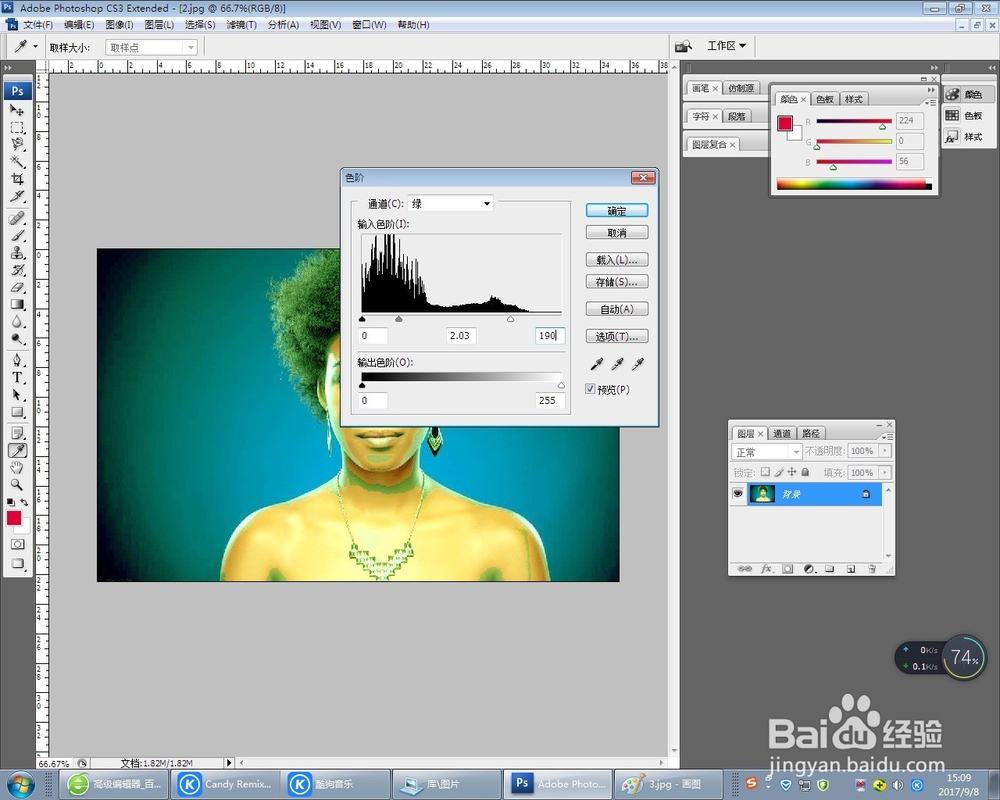The width and height of the screenshot is (1000, 800).
Task: Select the Rectangle shape tool
Action: click(x=17, y=412)
